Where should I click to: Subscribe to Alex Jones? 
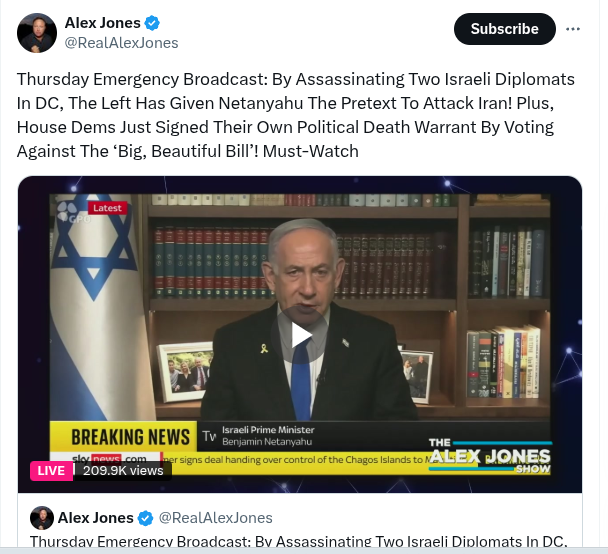pyautogui.click(x=504, y=29)
